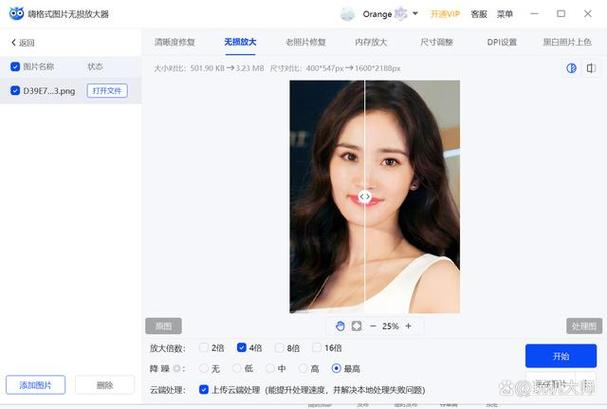This screenshot has height=409, width=607.
Task: Switch to the DPI设置 tab
Action: click(502, 42)
